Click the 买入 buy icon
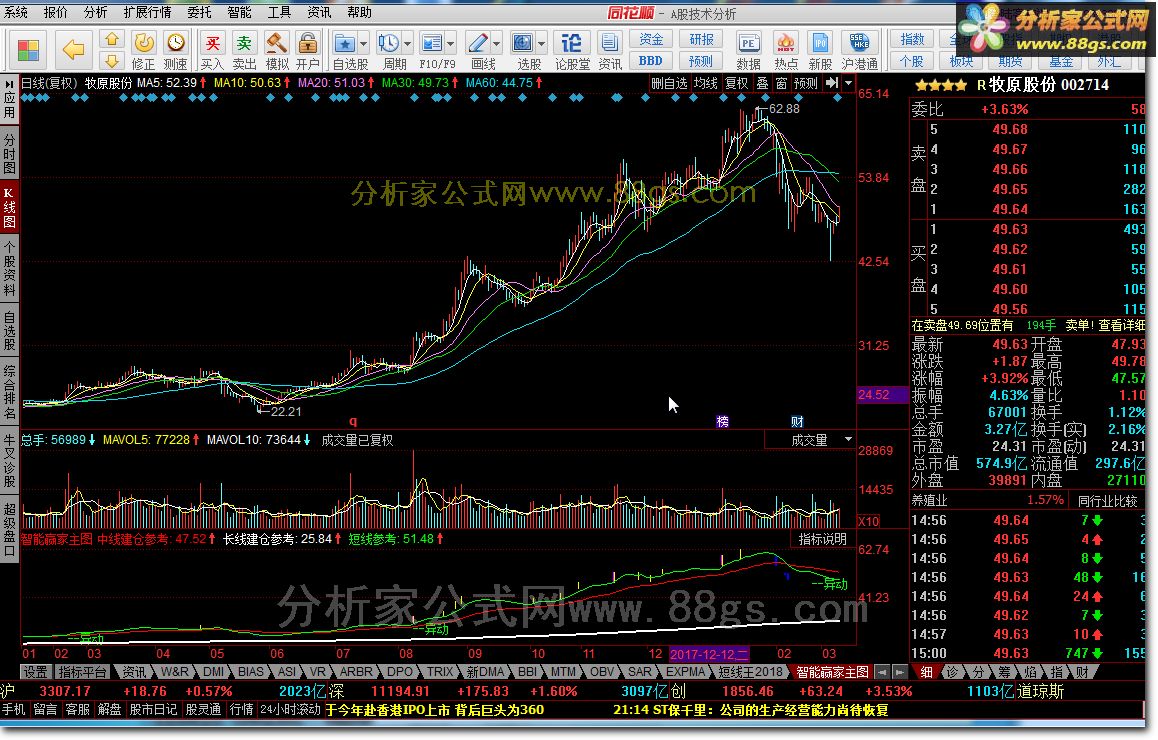The image size is (1158, 740). point(212,43)
